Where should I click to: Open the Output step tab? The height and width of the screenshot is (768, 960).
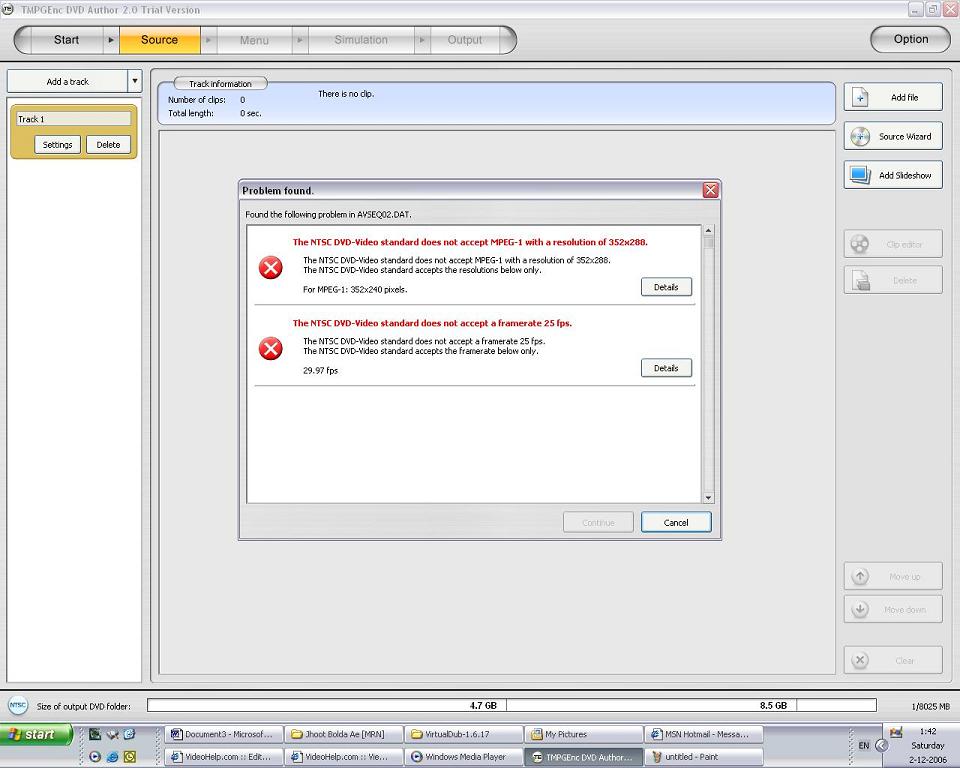(x=465, y=40)
